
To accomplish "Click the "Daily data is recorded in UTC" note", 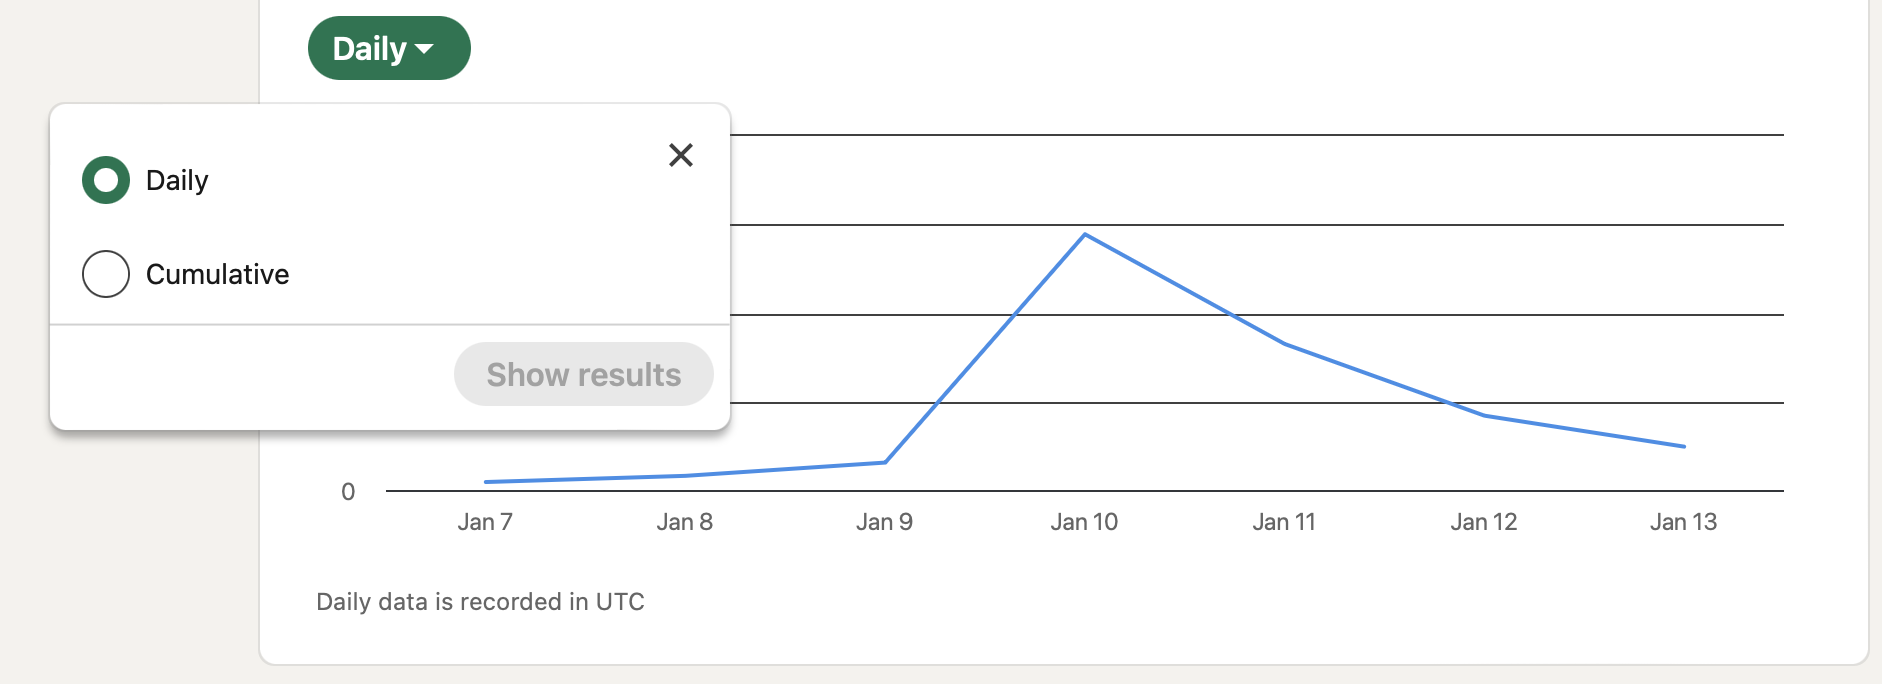I will (x=480, y=602).
